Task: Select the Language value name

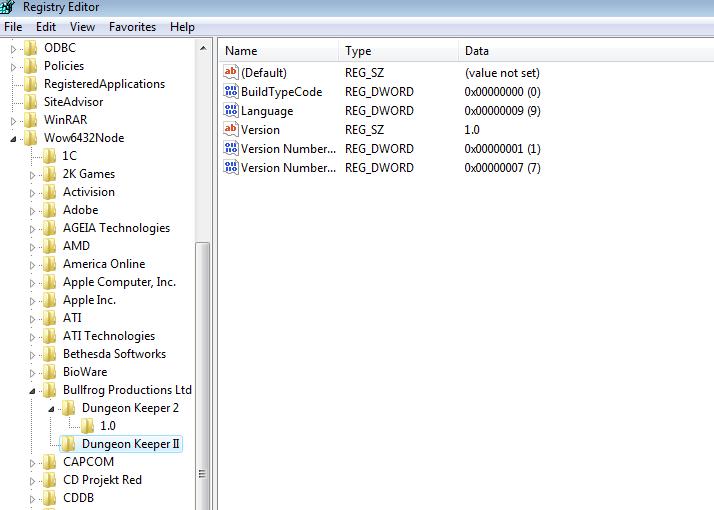Action: [x=267, y=111]
